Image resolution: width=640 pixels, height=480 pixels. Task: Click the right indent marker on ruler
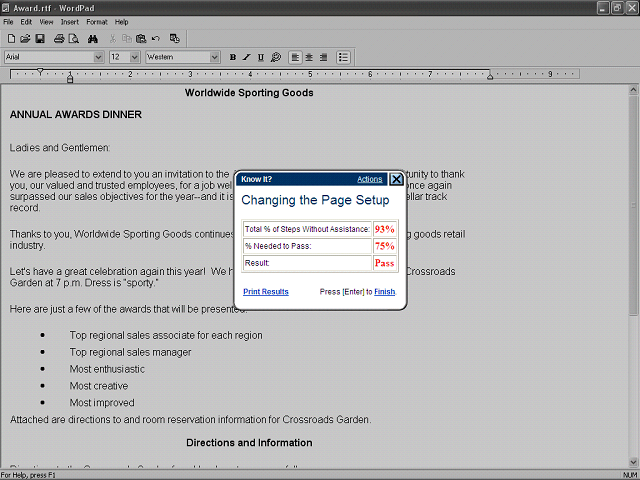coord(490,76)
